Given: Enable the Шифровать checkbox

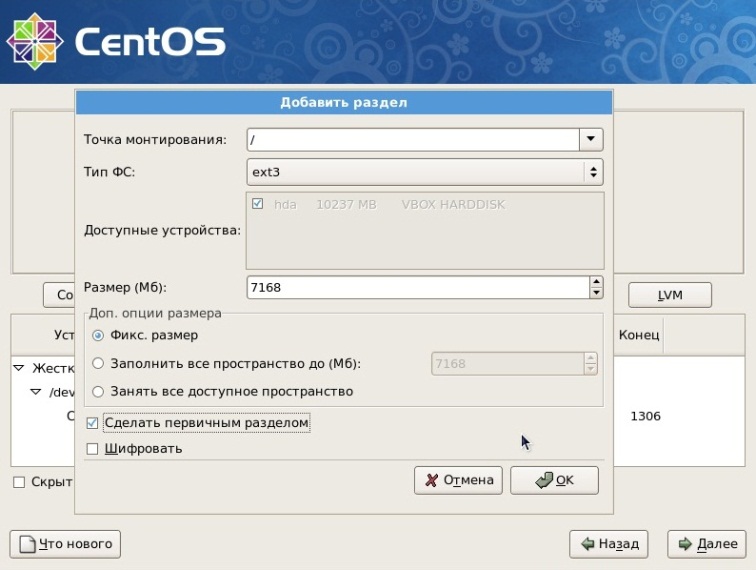Looking at the screenshot, I should click(x=92, y=449).
